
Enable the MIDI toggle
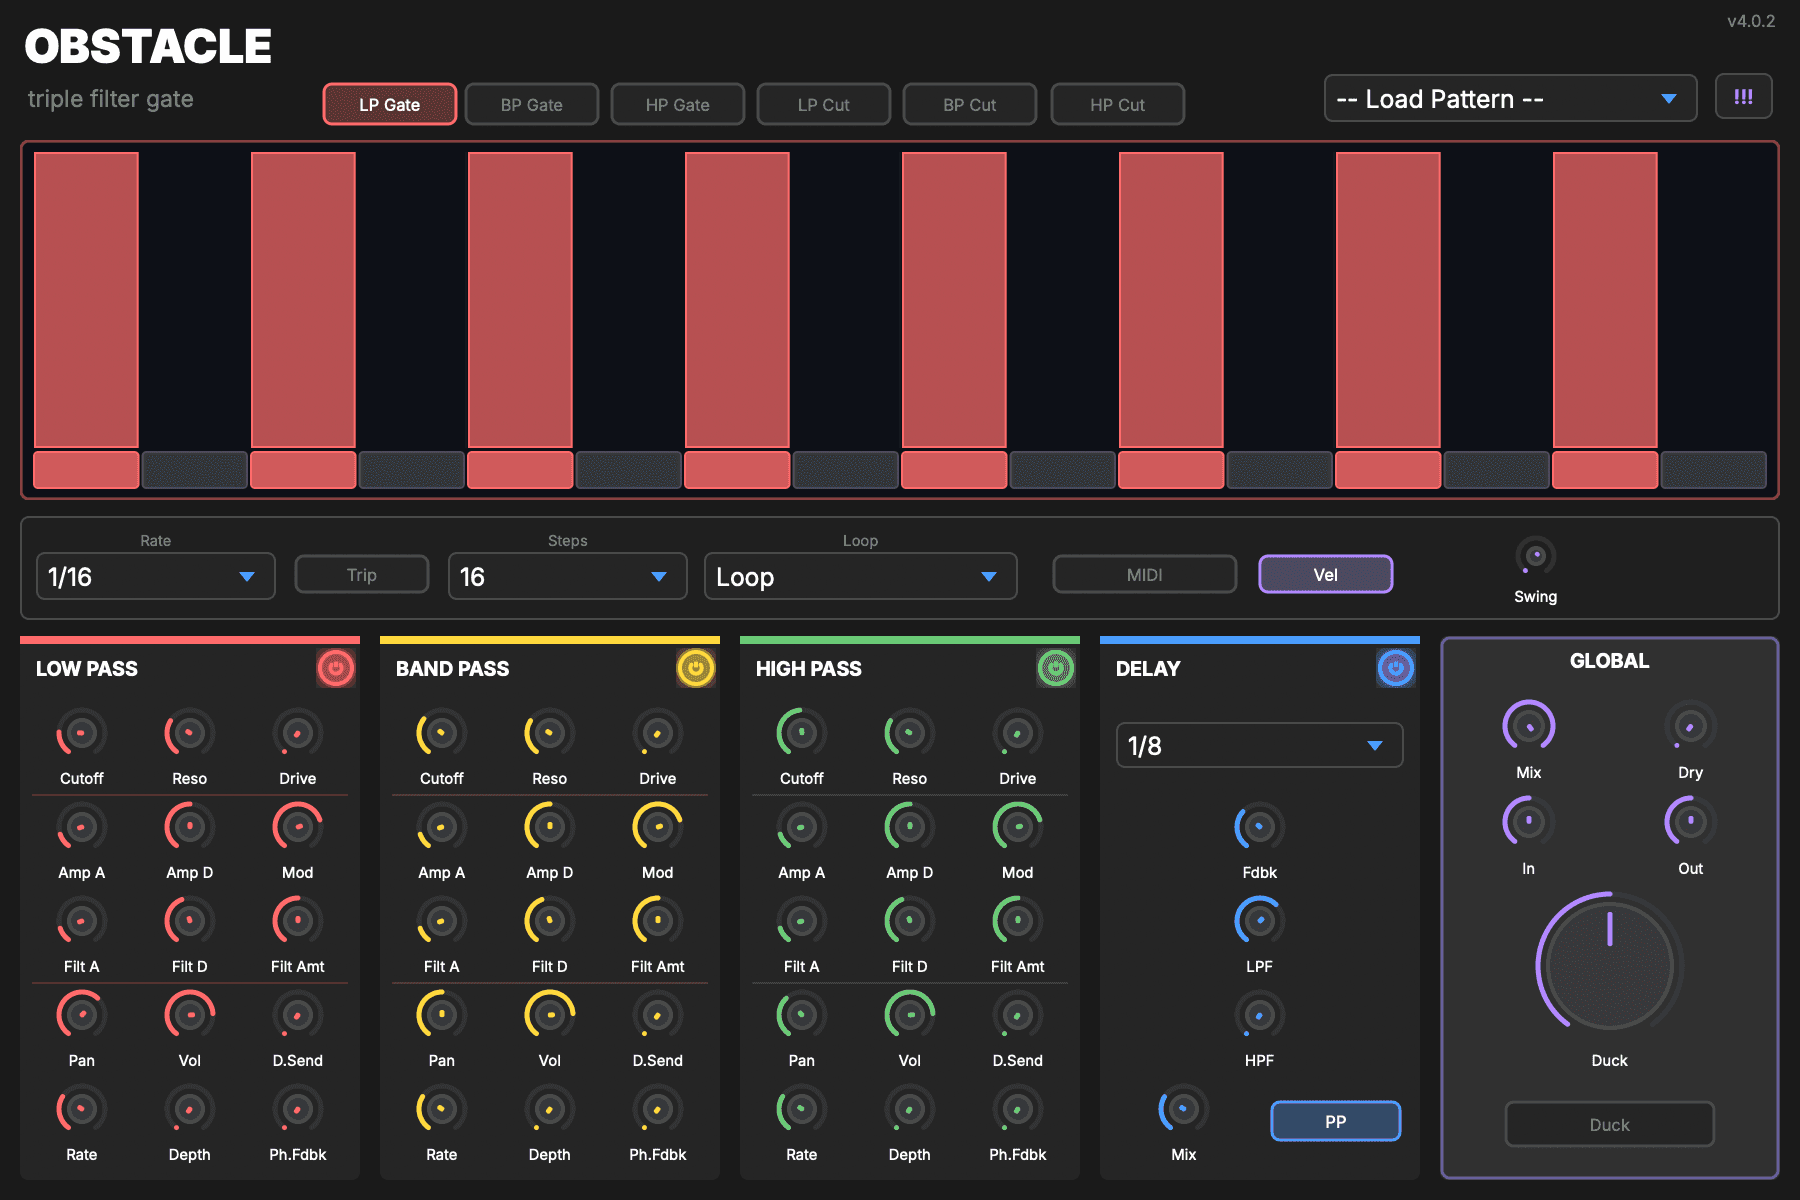tap(1144, 575)
